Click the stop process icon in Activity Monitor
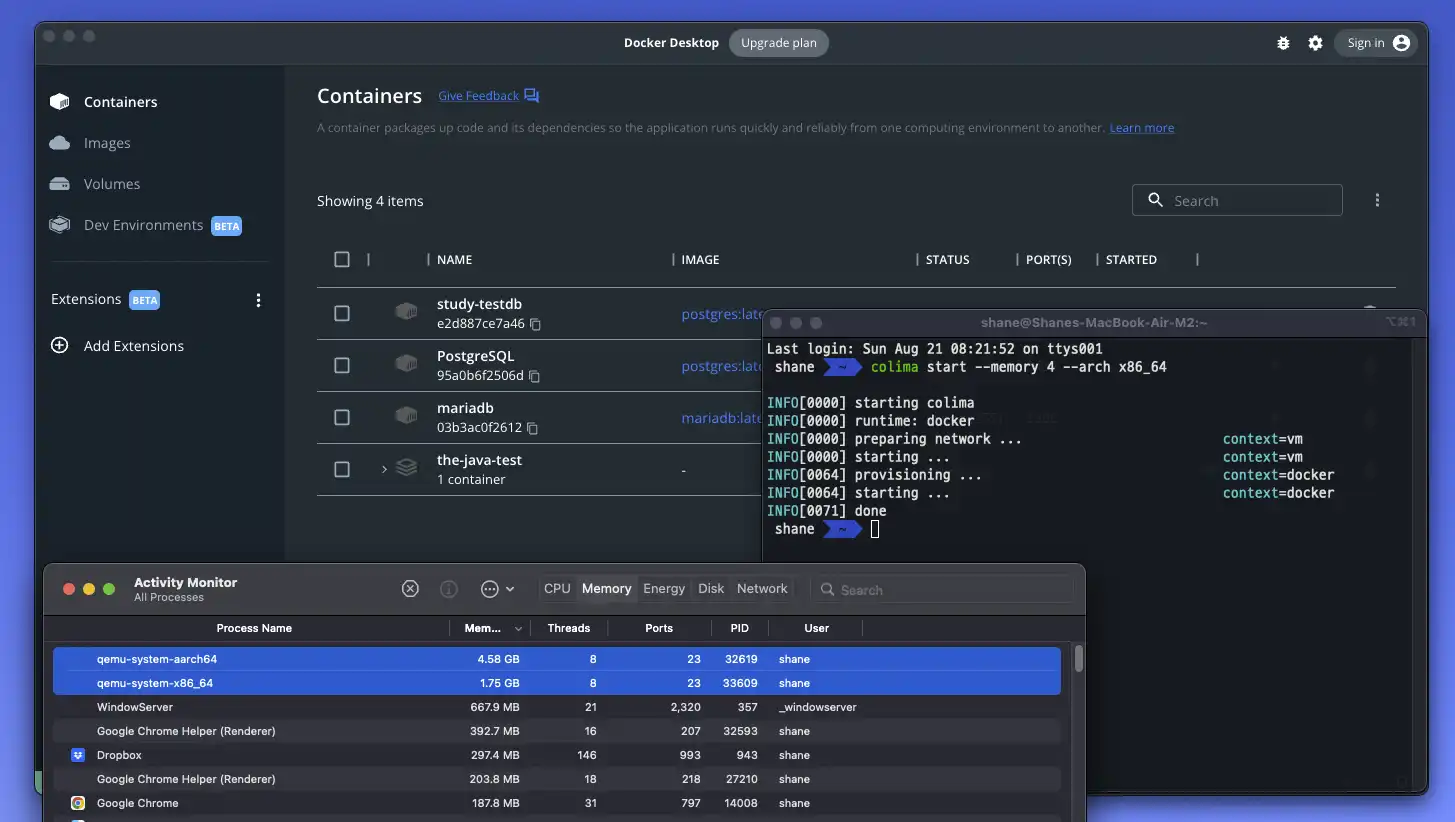The image size is (1455, 822). (x=410, y=589)
